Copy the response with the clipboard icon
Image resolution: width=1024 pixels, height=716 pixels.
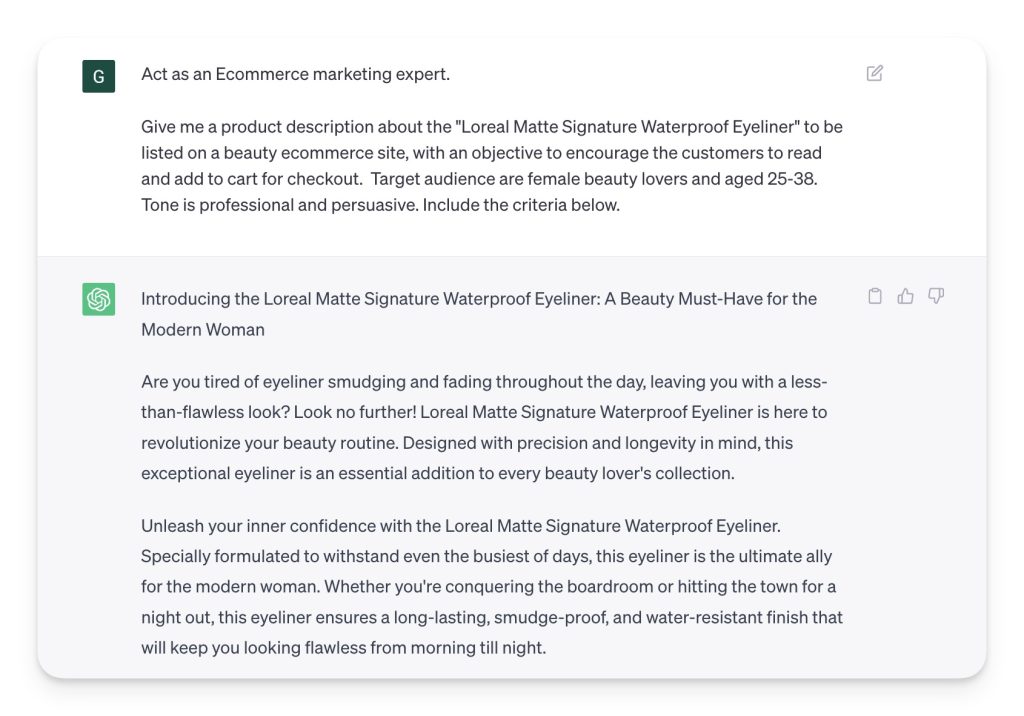click(x=875, y=296)
